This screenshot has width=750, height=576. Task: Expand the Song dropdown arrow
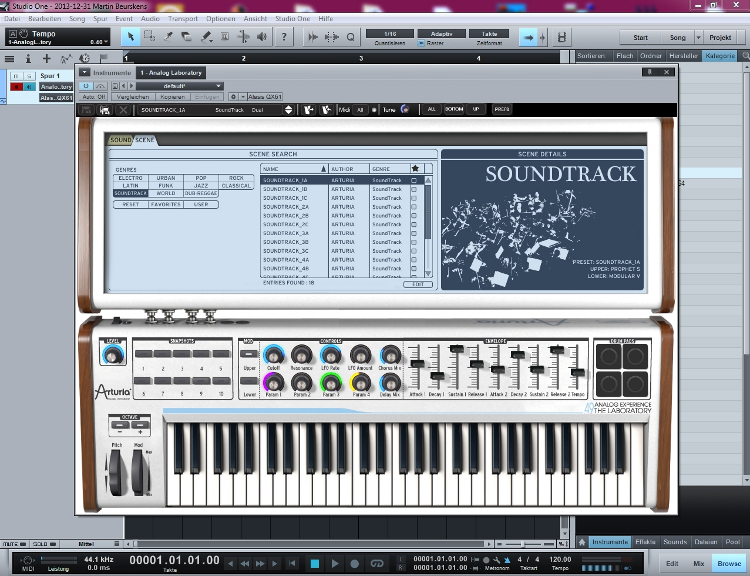699,37
